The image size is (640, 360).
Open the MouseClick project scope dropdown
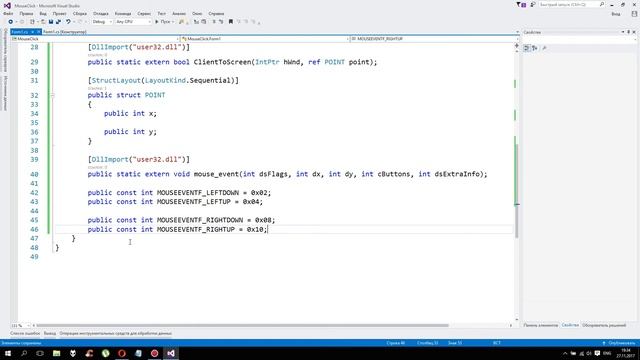(95, 39)
